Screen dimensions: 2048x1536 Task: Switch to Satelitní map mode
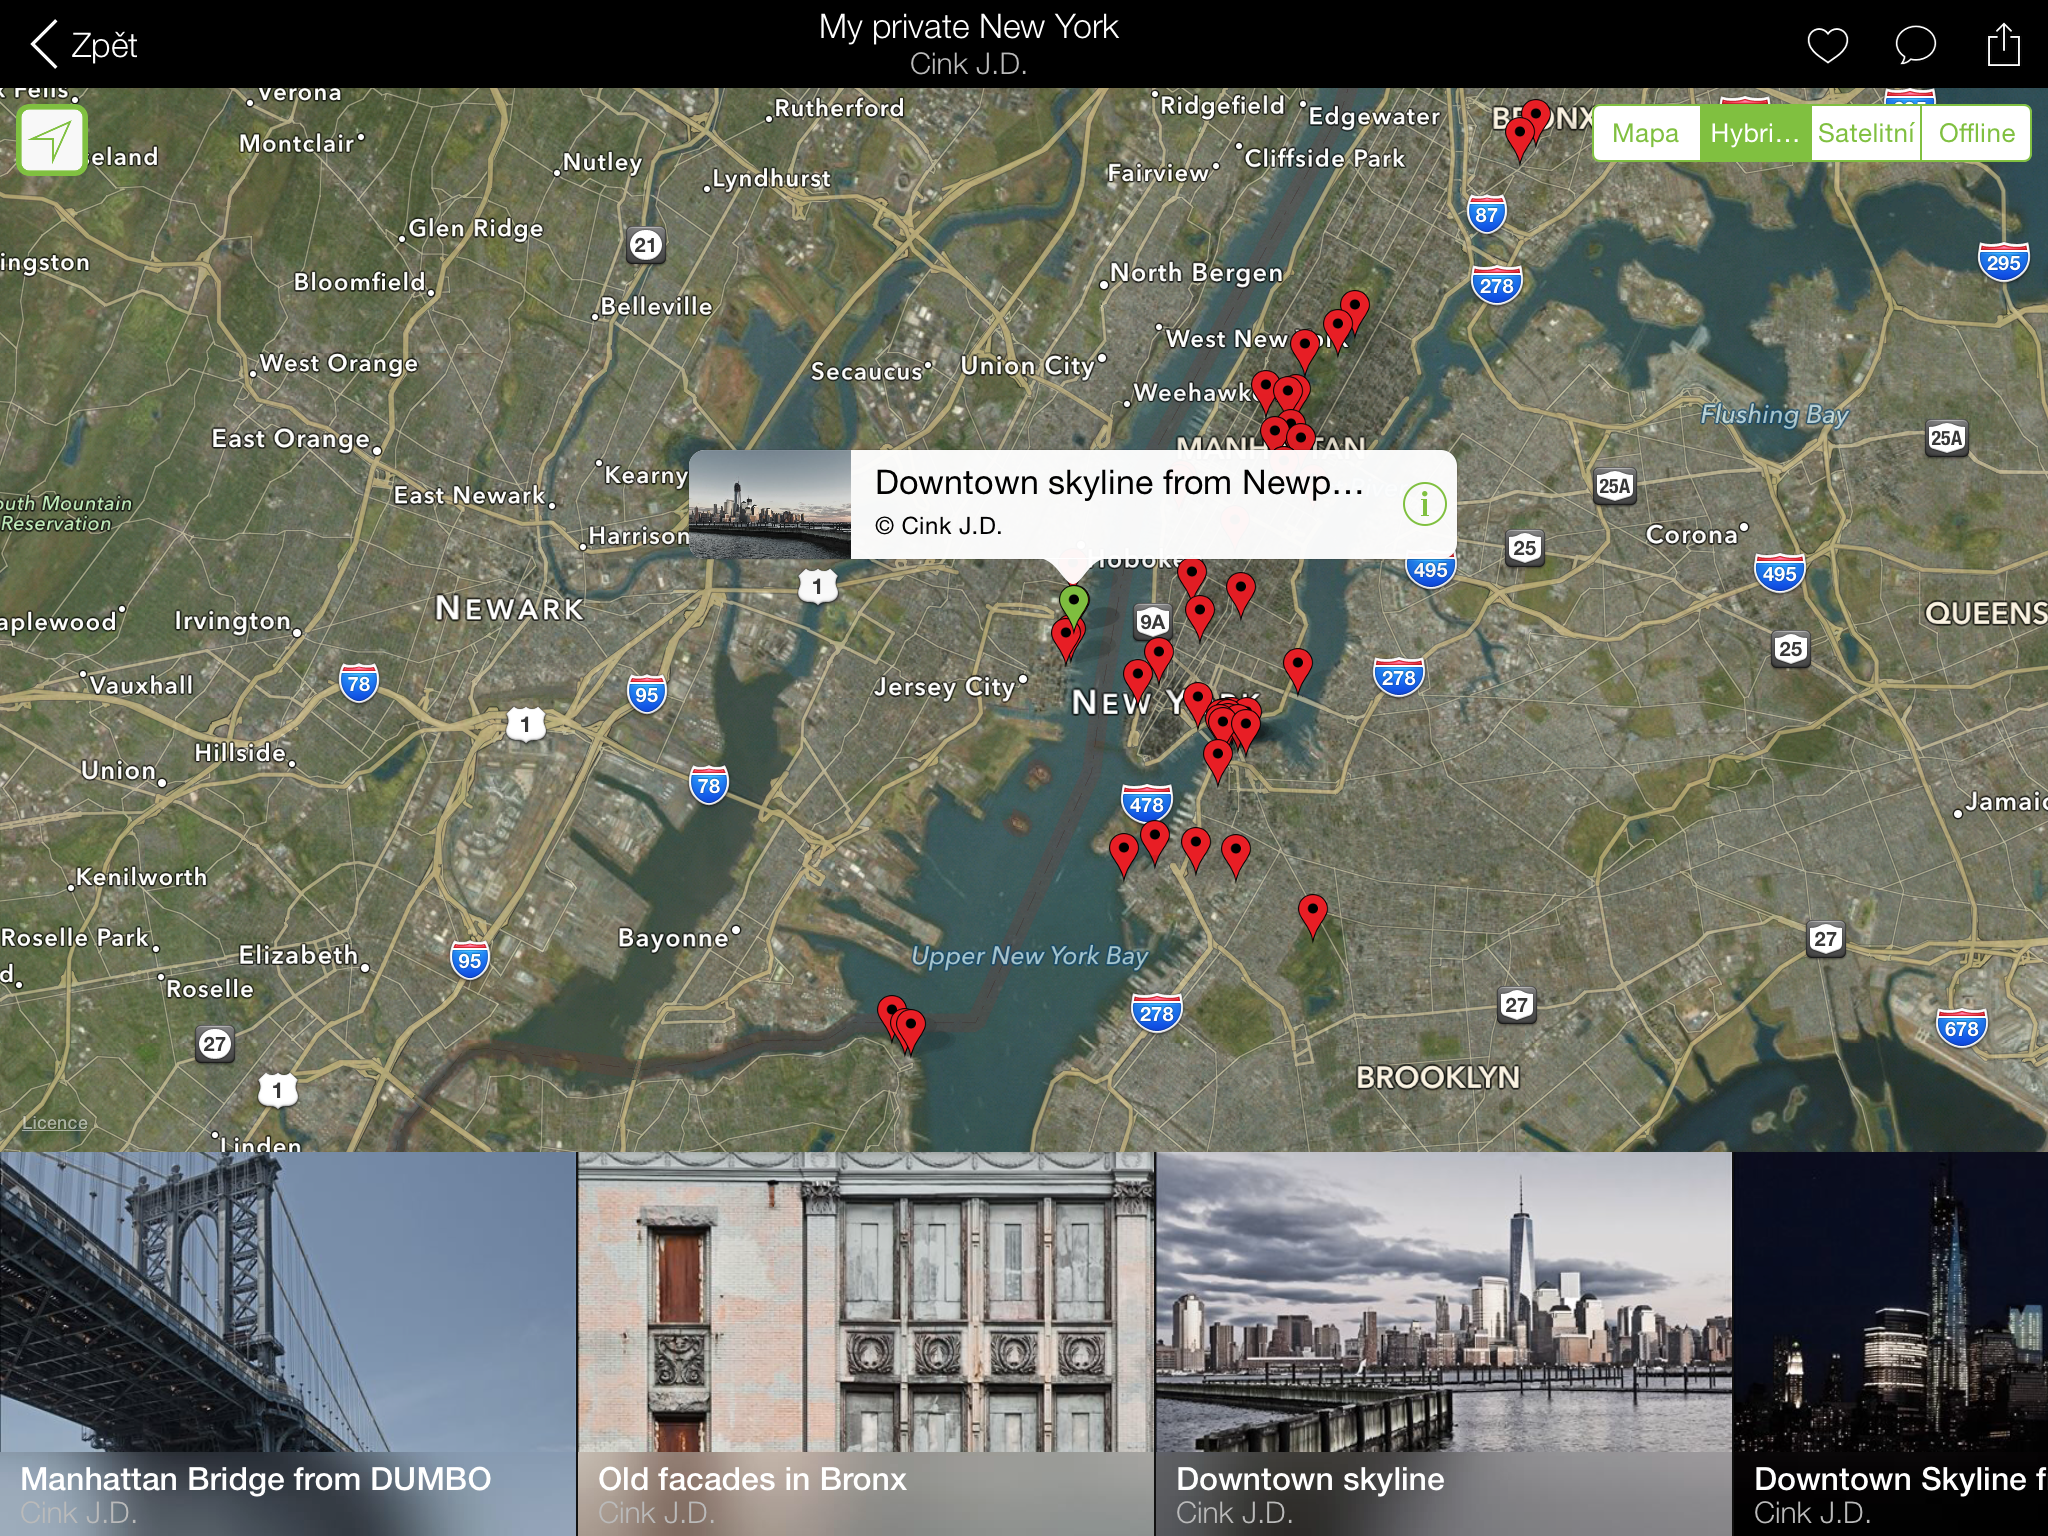(x=1865, y=133)
